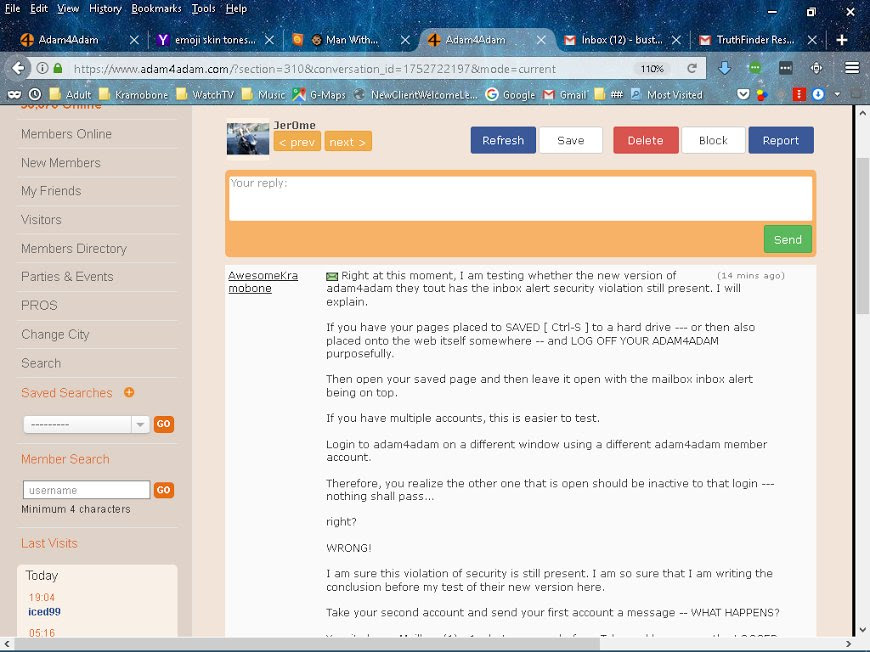Show more toolbar items via small arrow
870x652 pixels.
837,94
